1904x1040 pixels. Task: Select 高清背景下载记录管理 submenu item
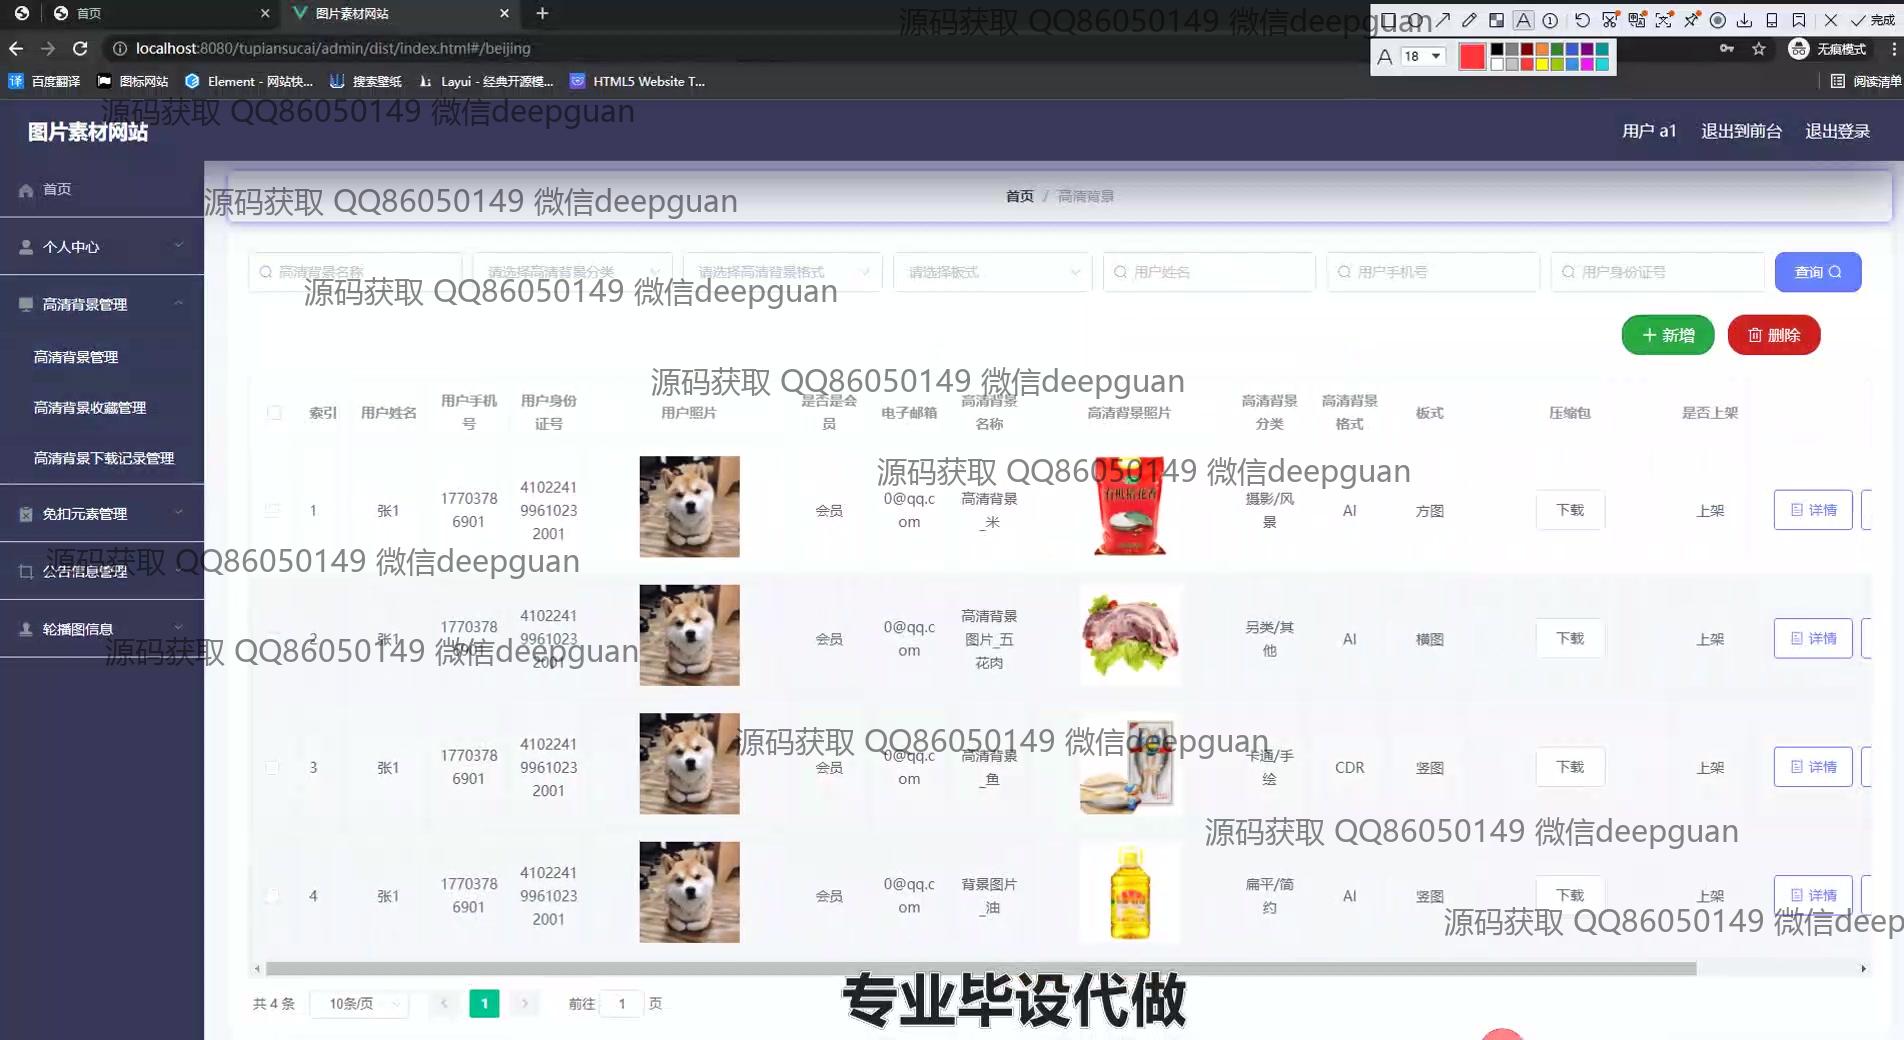point(102,458)
